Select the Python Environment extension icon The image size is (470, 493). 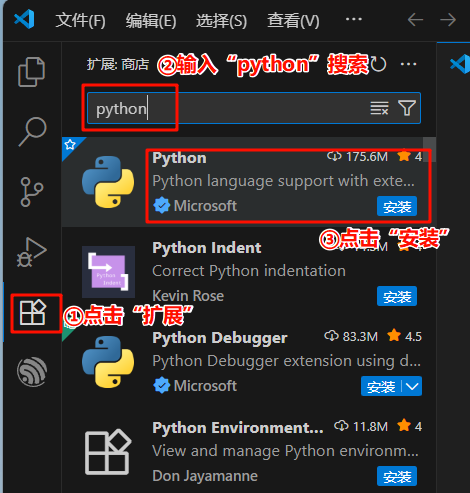click(x=108, y=452)
